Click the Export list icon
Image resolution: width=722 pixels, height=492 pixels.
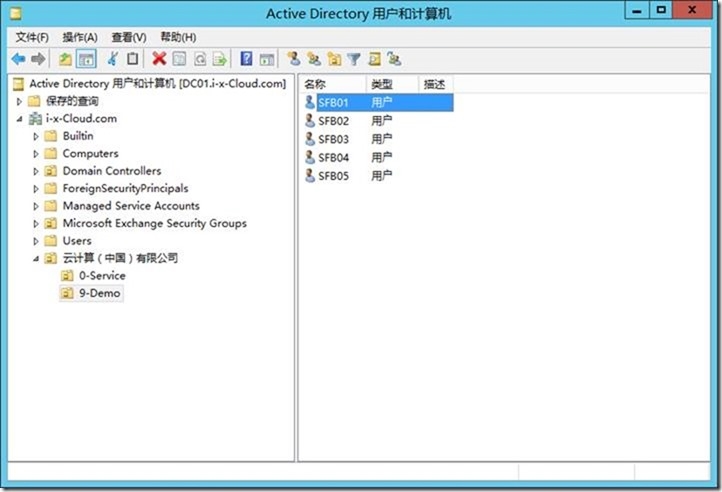point(220,59)
